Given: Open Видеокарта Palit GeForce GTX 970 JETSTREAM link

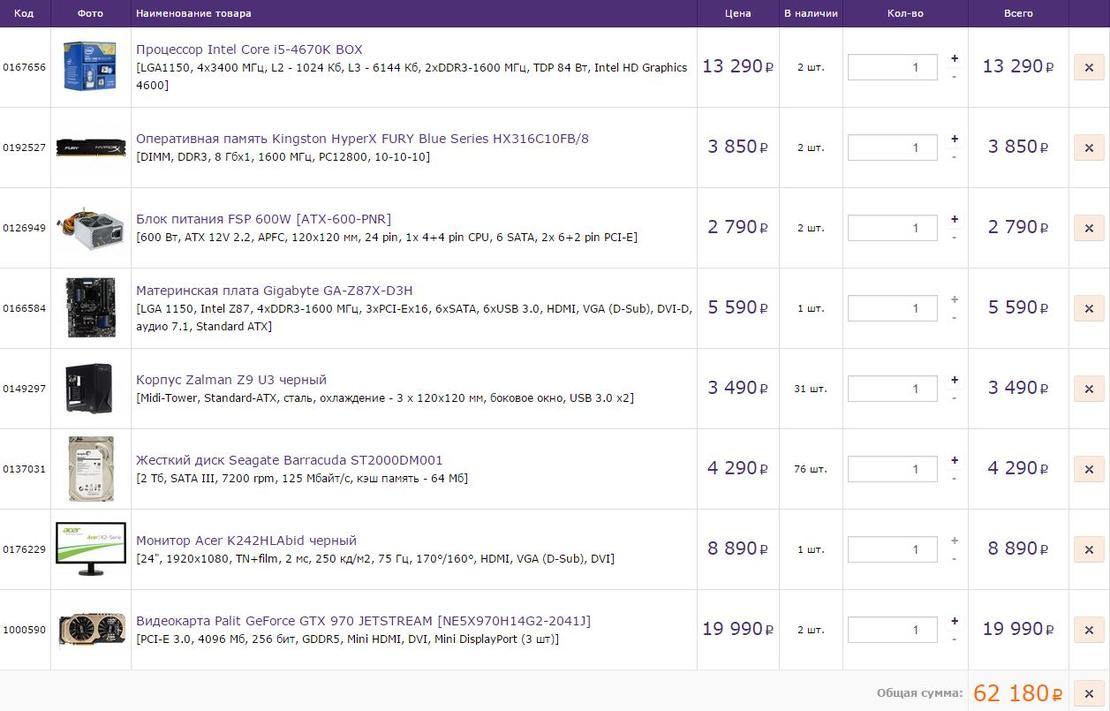Looking at the screenshot, I should (363, 621).
